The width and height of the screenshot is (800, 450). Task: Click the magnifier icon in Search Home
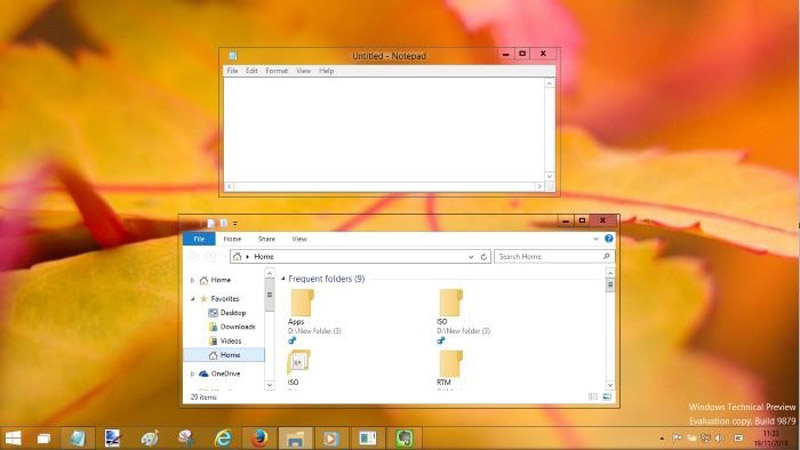[x=606, y=256]
